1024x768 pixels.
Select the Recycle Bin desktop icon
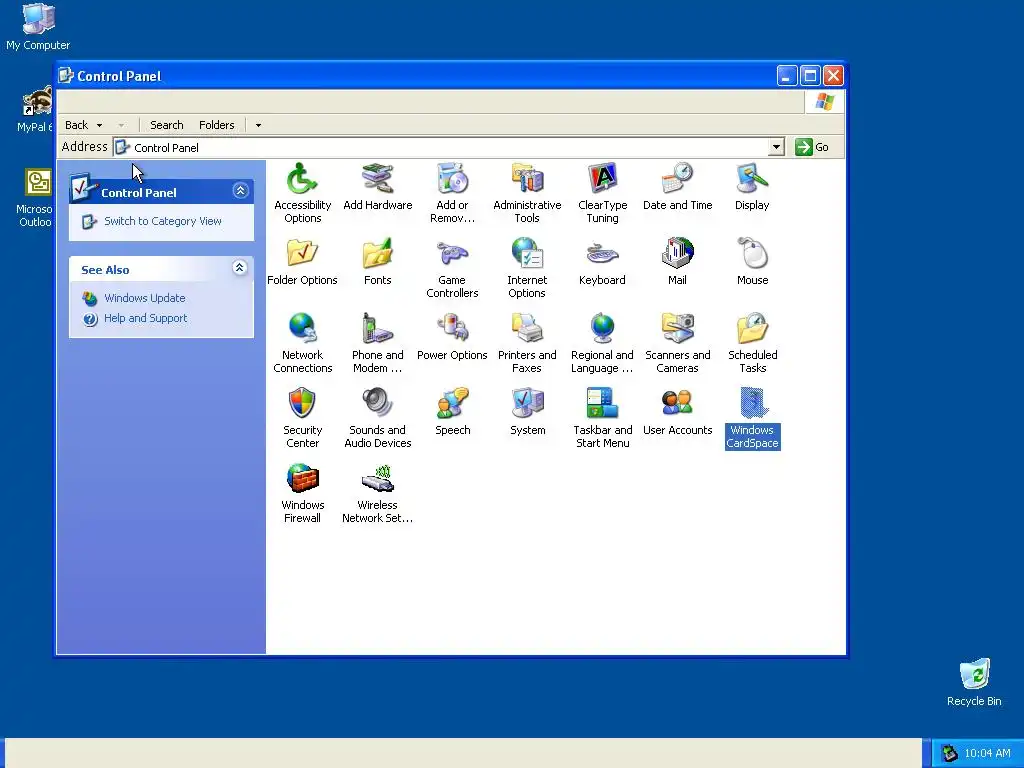pos(974,682)
